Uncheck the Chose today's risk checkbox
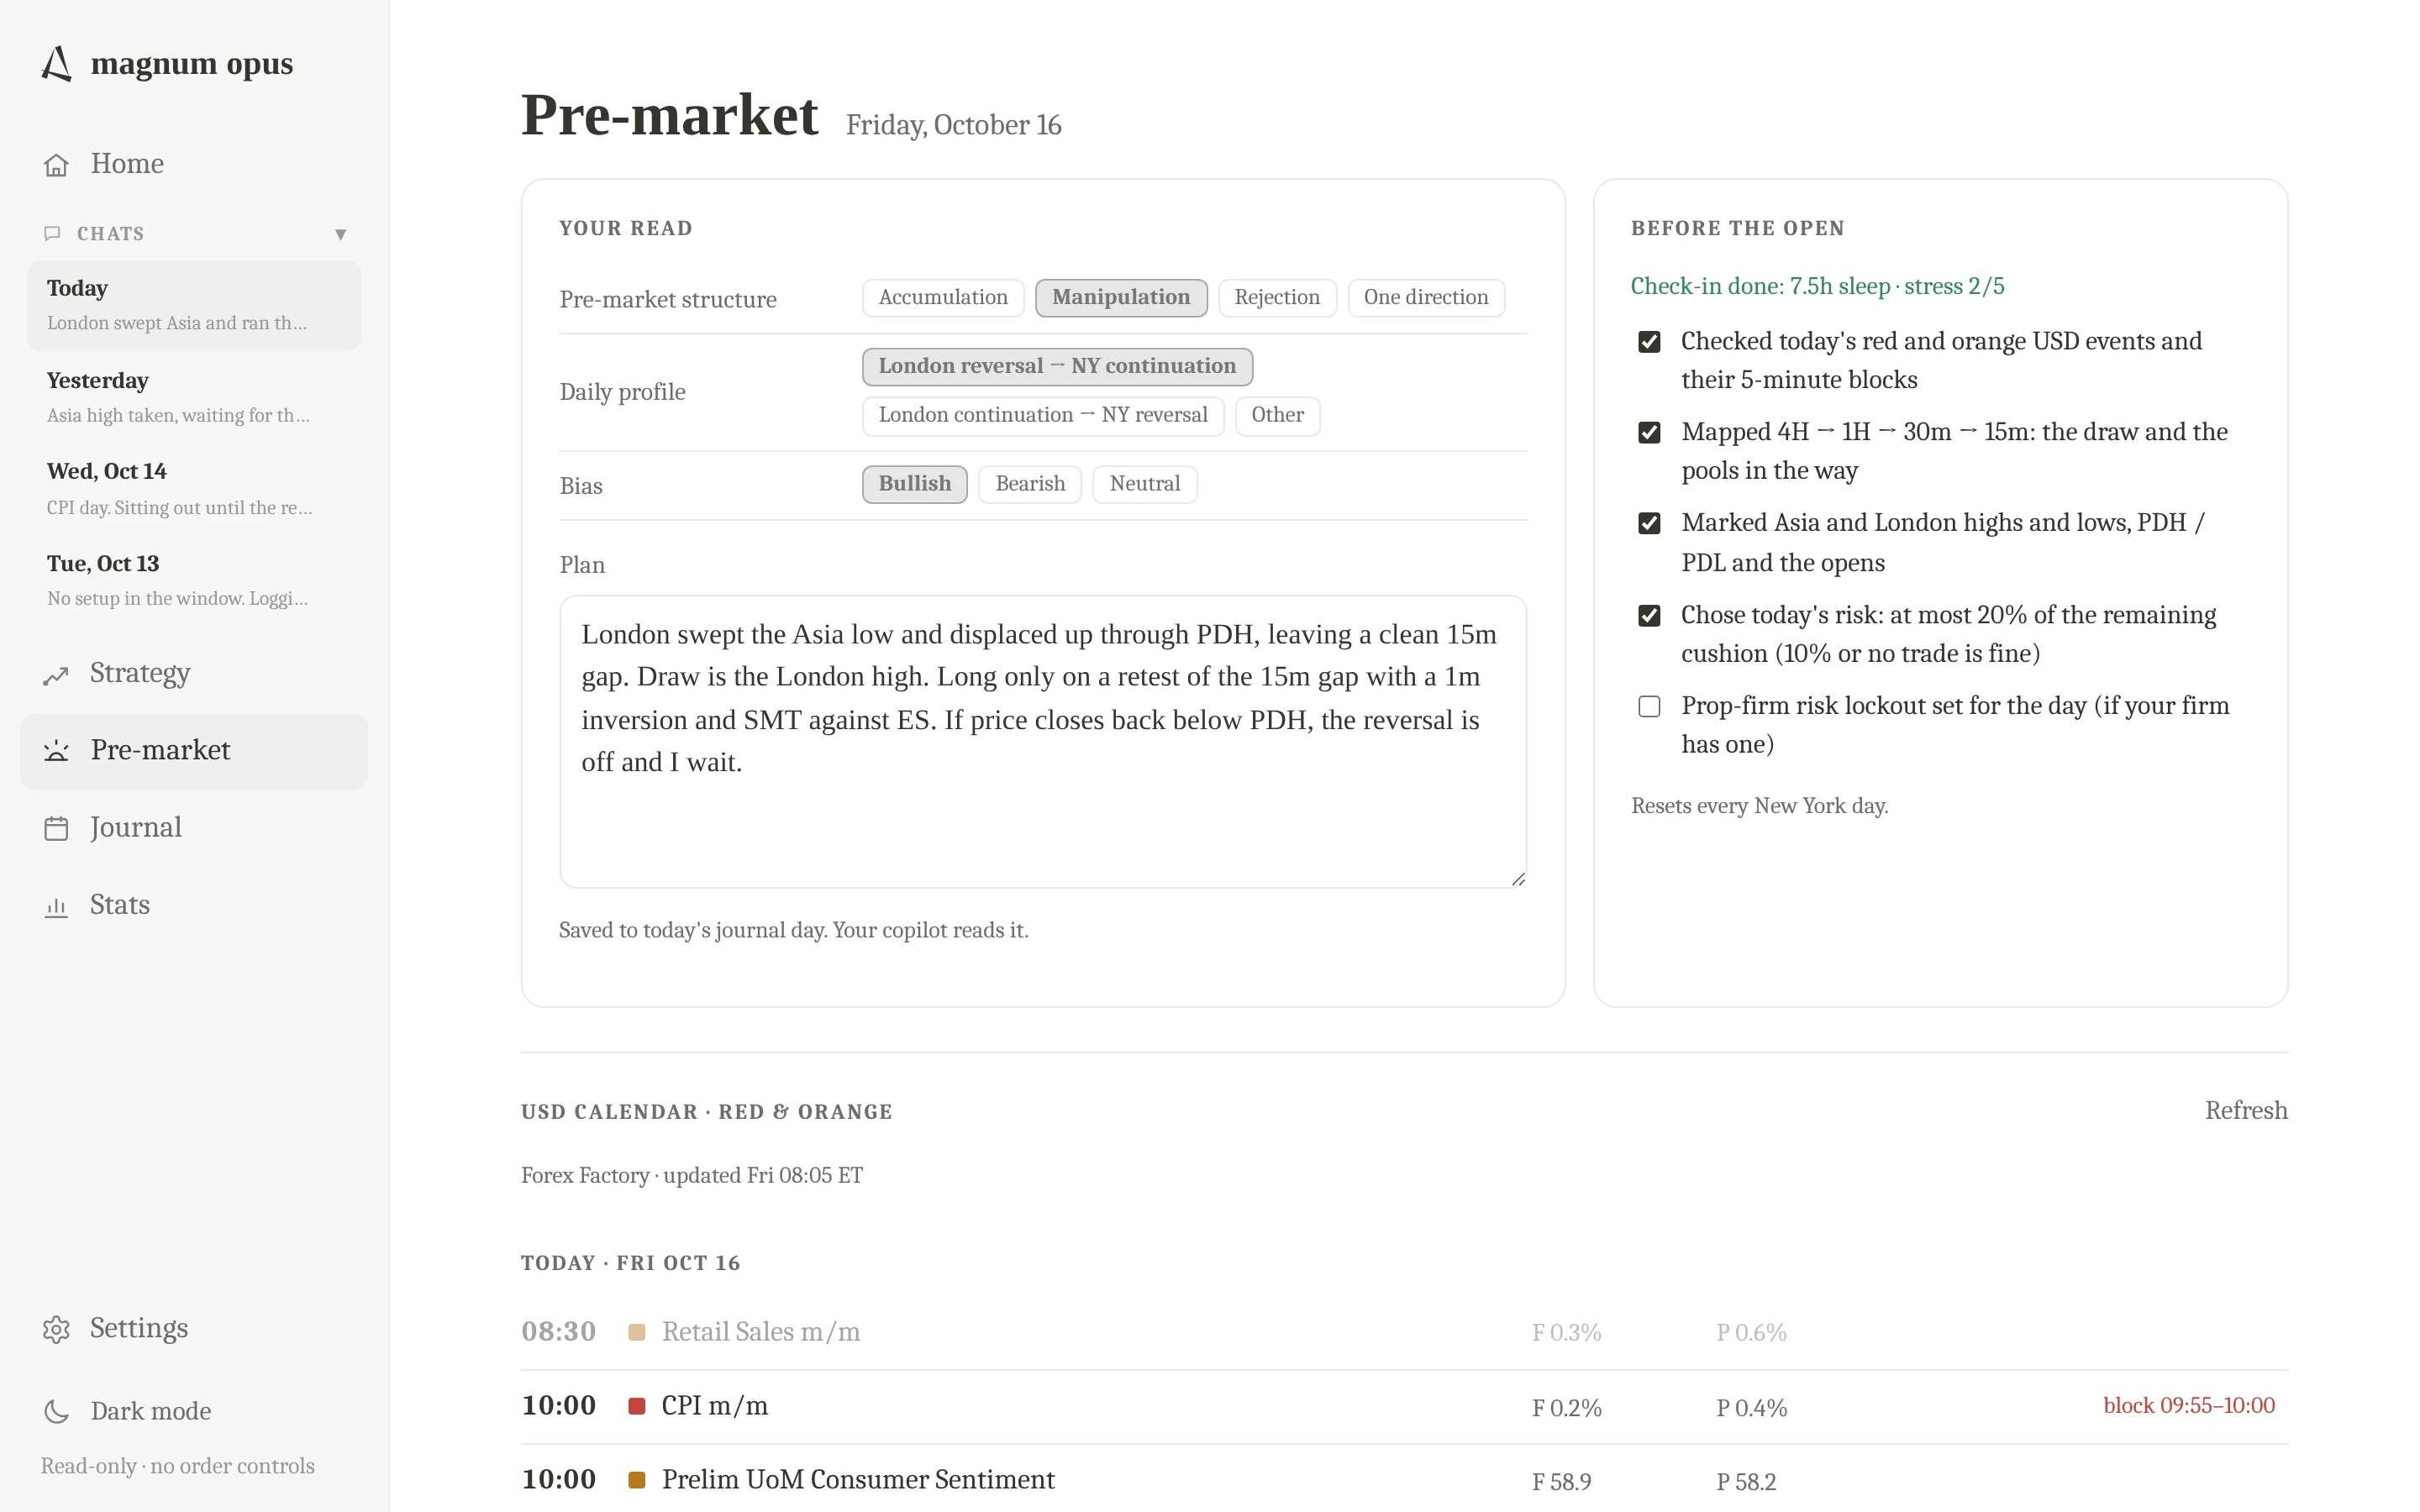Screen dimensions: 2420x1512 [1649, 616]
